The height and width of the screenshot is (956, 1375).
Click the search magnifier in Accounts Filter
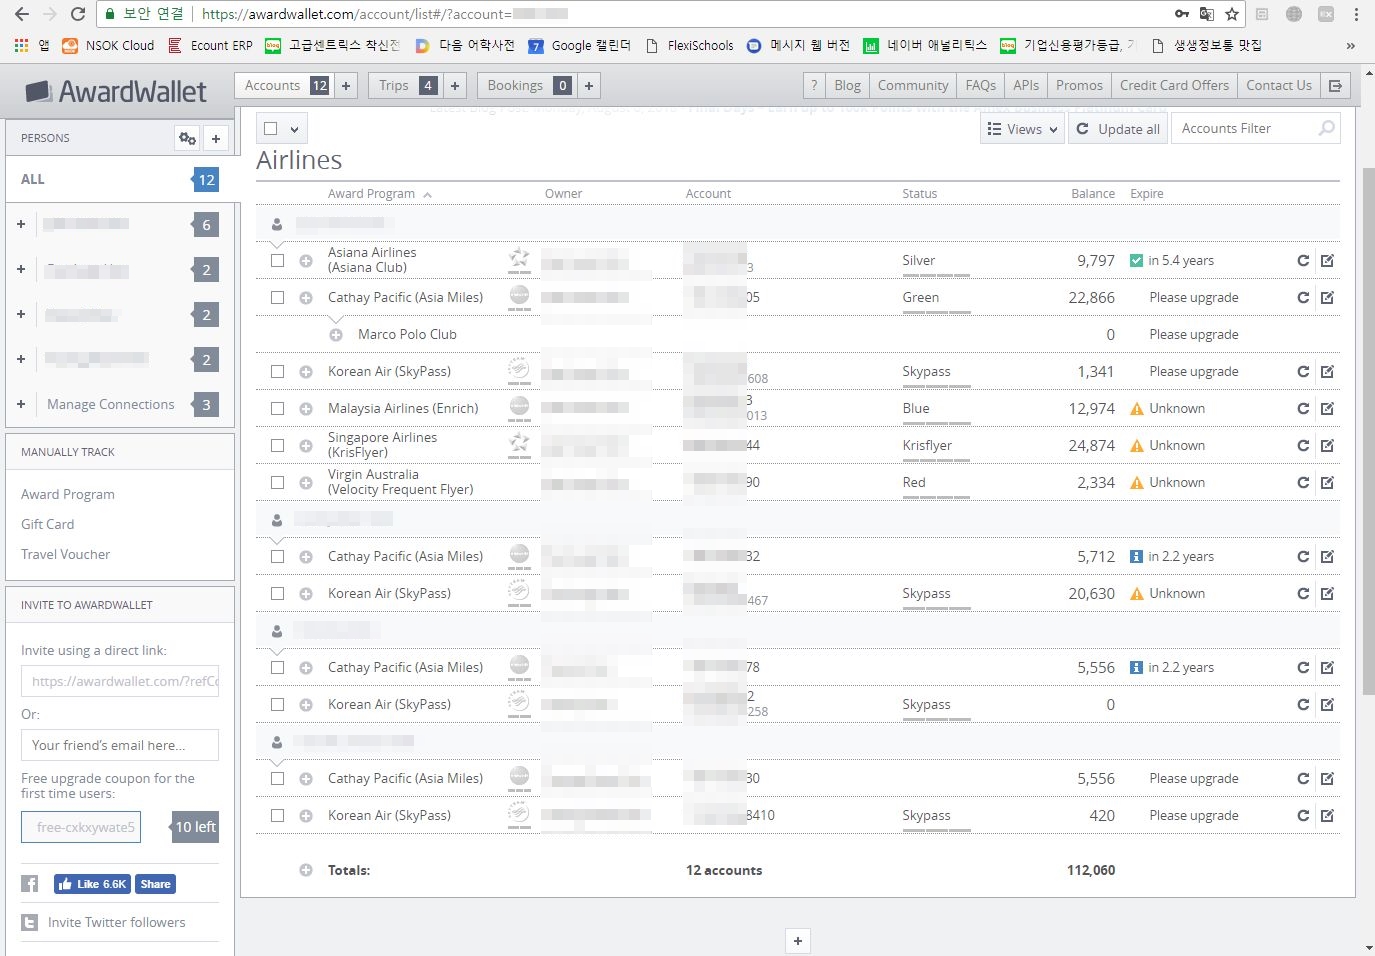click(1326, 128)
